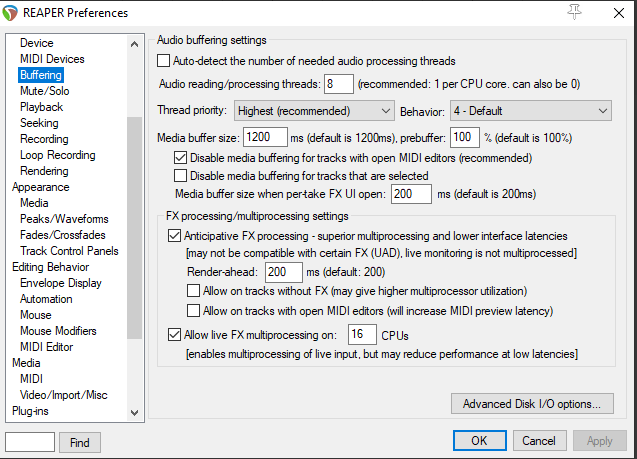
Task: Click the preferences search field beside Find
Action: click(x=30, y=442)
